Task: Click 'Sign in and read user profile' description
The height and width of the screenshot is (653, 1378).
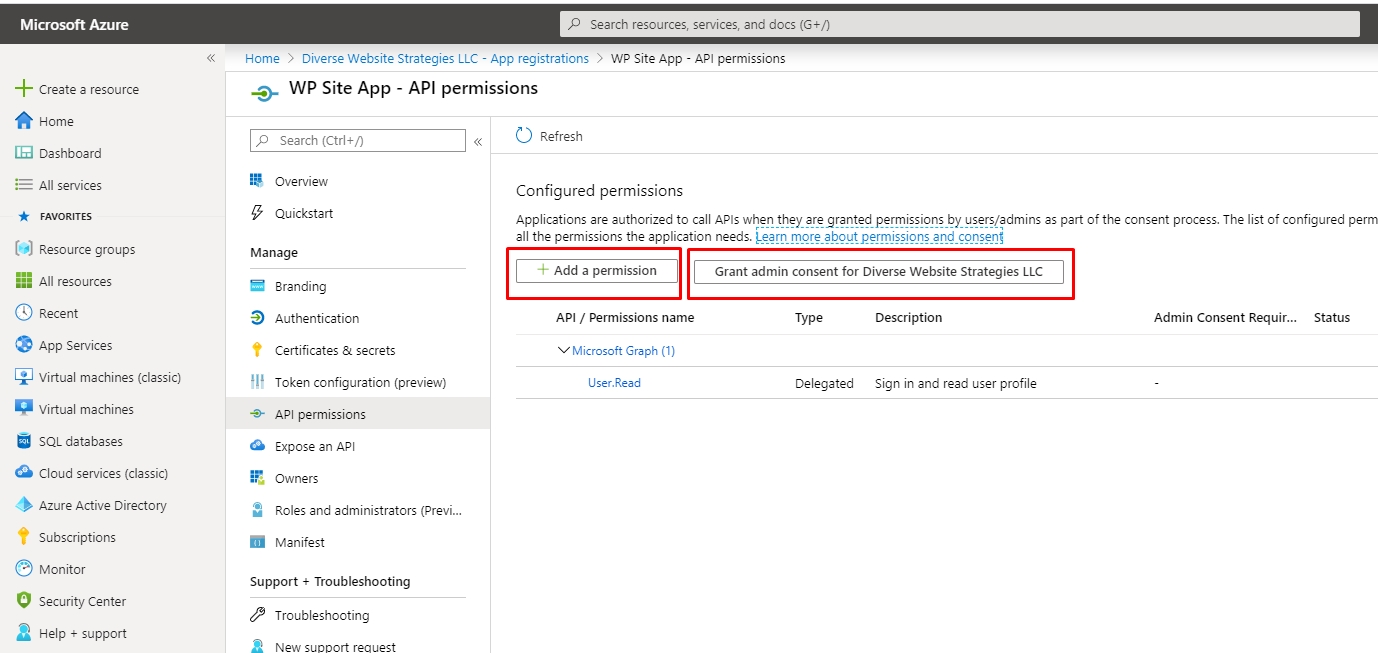Action: (x=956, y=383)
